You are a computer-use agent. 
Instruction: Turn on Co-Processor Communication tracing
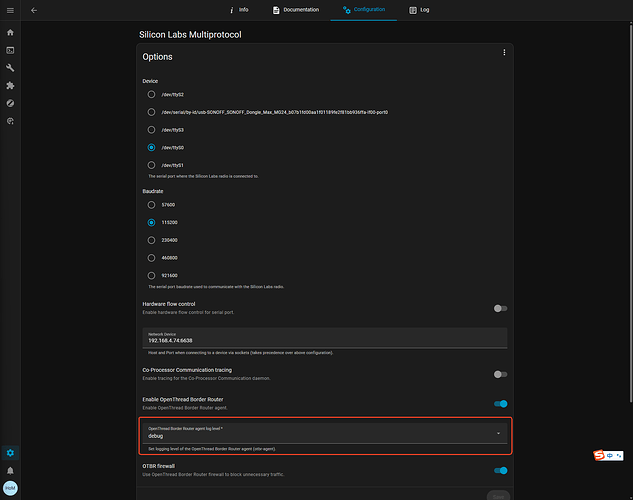point(500,373)
